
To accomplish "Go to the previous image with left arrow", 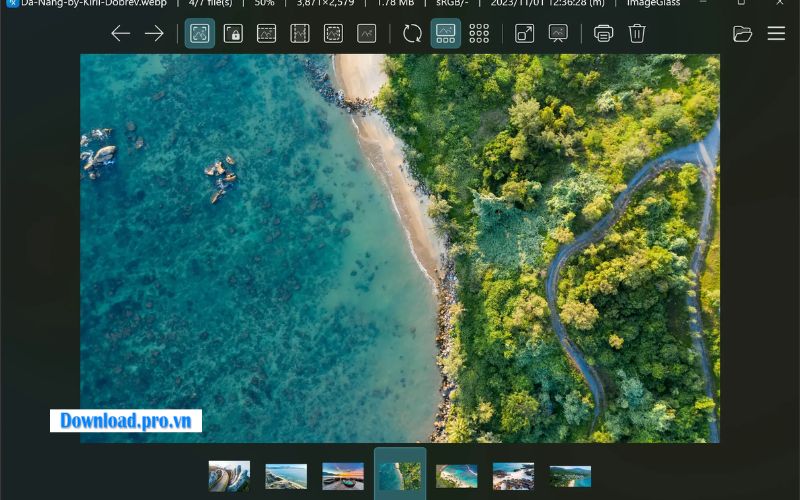I will [x=121, y=34].
